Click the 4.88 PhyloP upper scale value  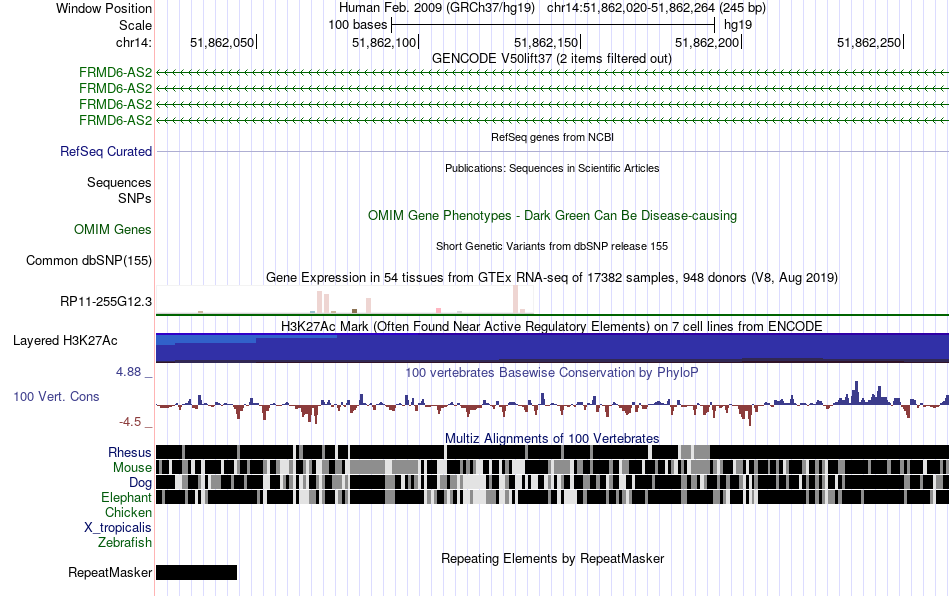(128, 372)
